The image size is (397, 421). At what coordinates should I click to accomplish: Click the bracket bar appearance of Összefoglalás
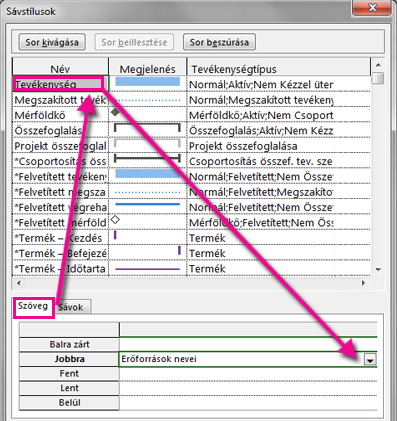point(147,128)
